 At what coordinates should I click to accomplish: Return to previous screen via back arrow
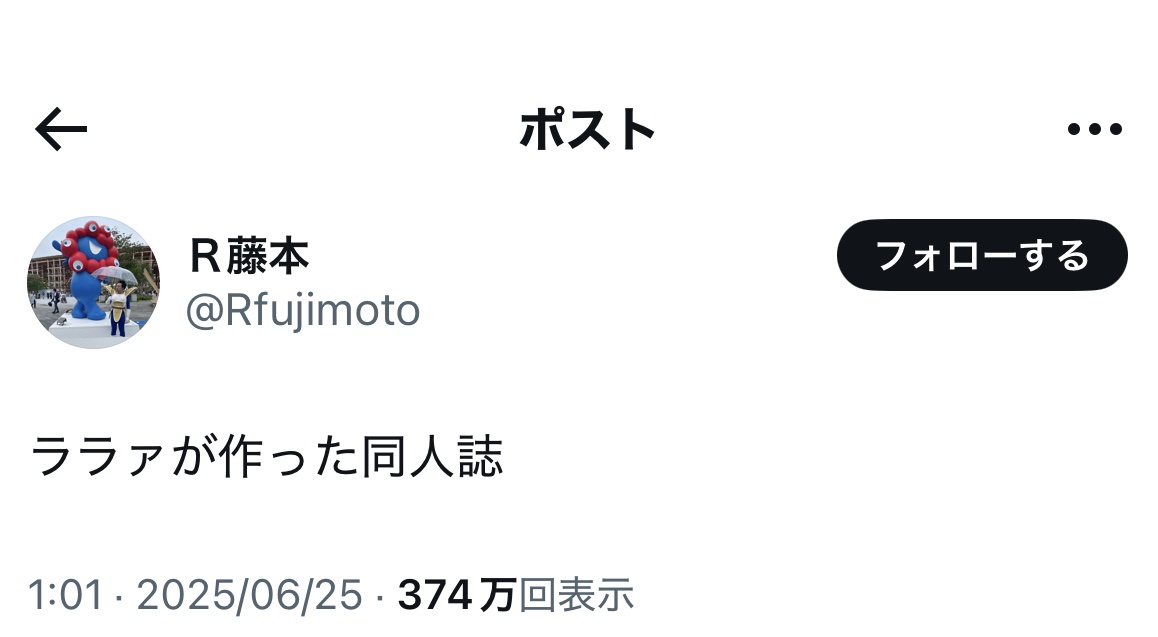coord(61,129)
